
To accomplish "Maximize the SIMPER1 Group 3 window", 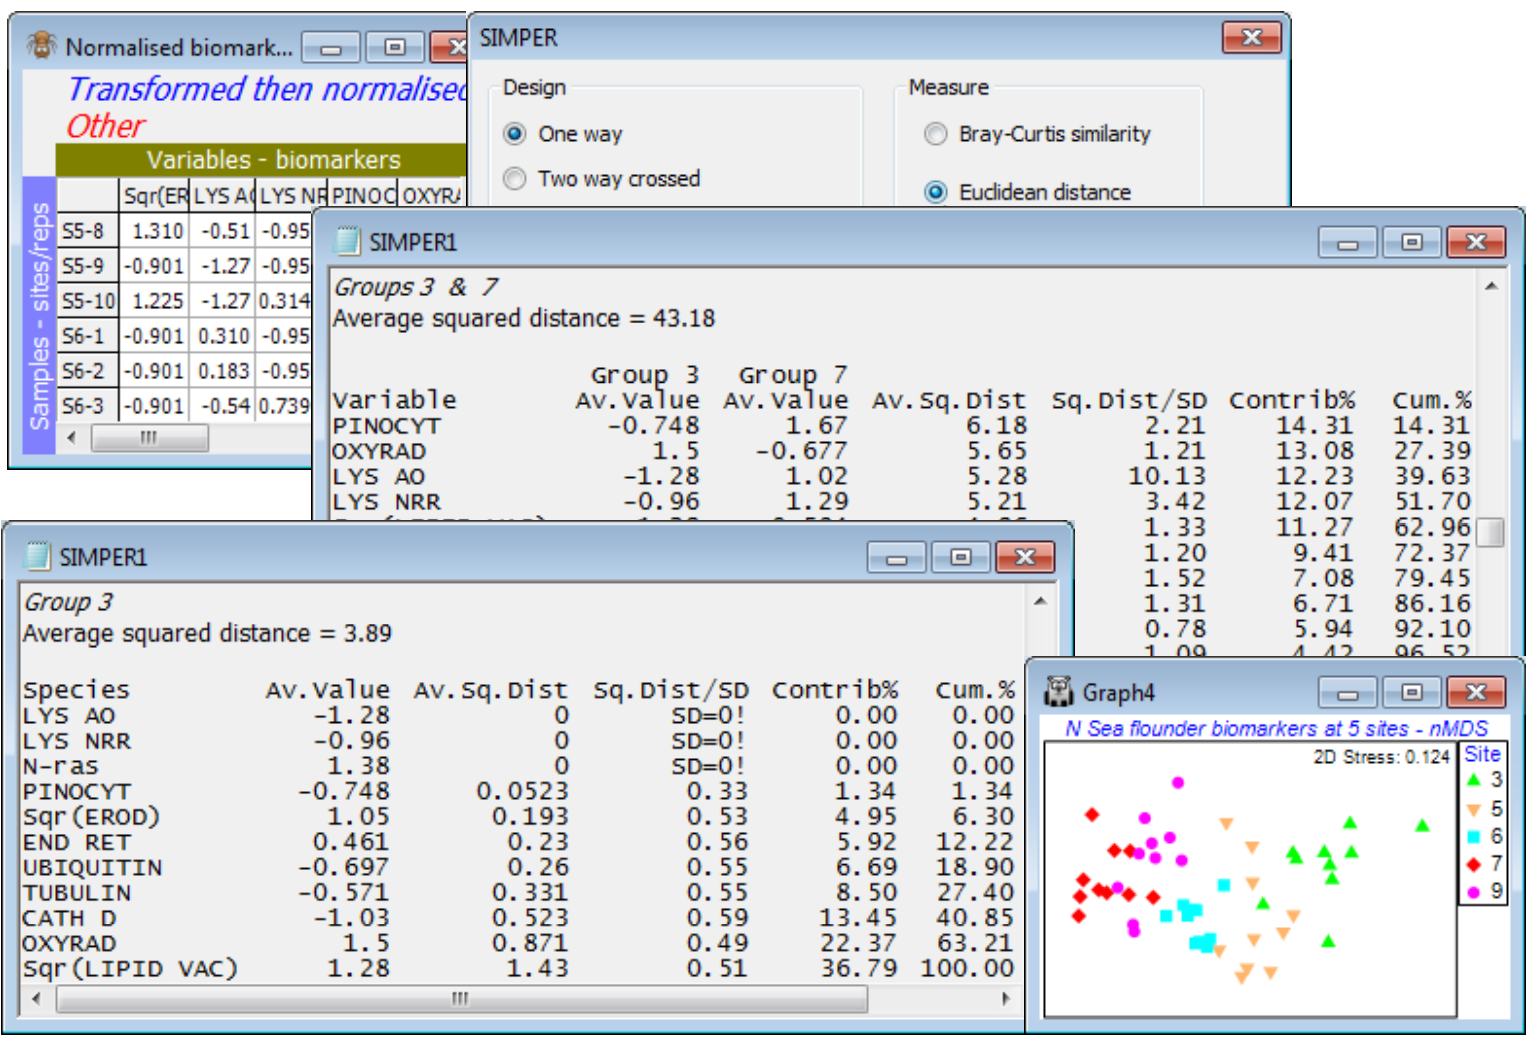I will pos(960,557).
